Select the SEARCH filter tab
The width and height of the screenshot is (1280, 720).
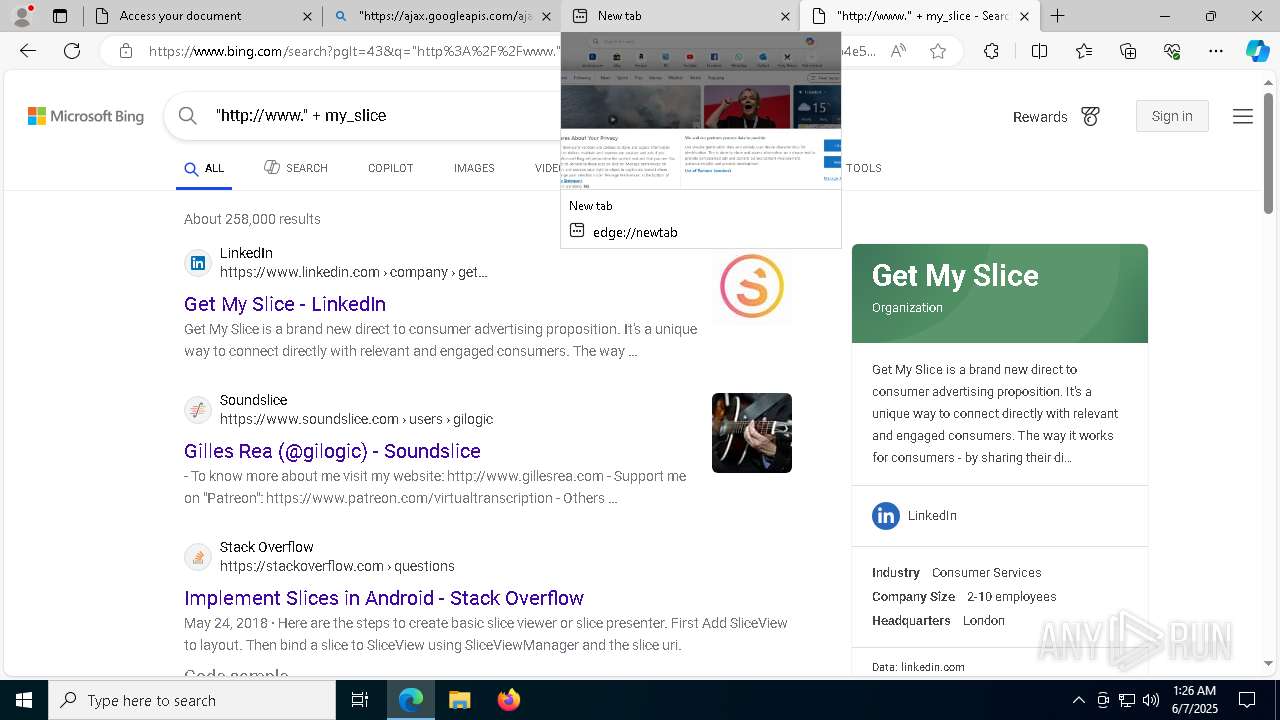[x=296, y=168]
